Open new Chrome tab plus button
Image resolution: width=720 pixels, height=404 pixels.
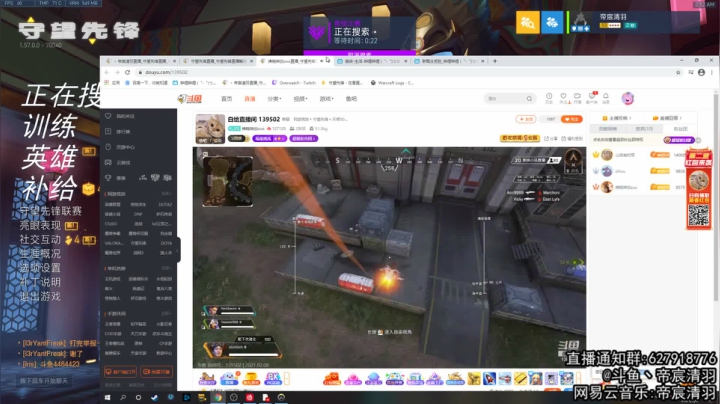[495, 61]
